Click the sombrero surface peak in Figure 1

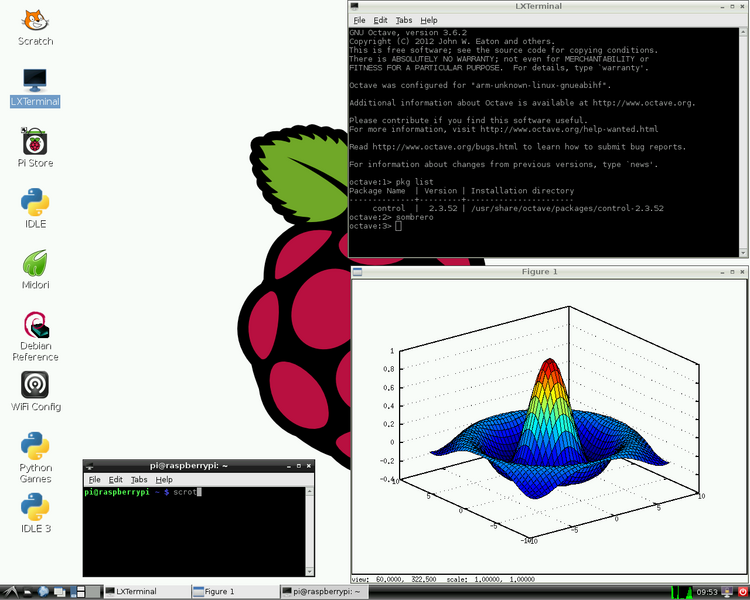tap(551, 362)
